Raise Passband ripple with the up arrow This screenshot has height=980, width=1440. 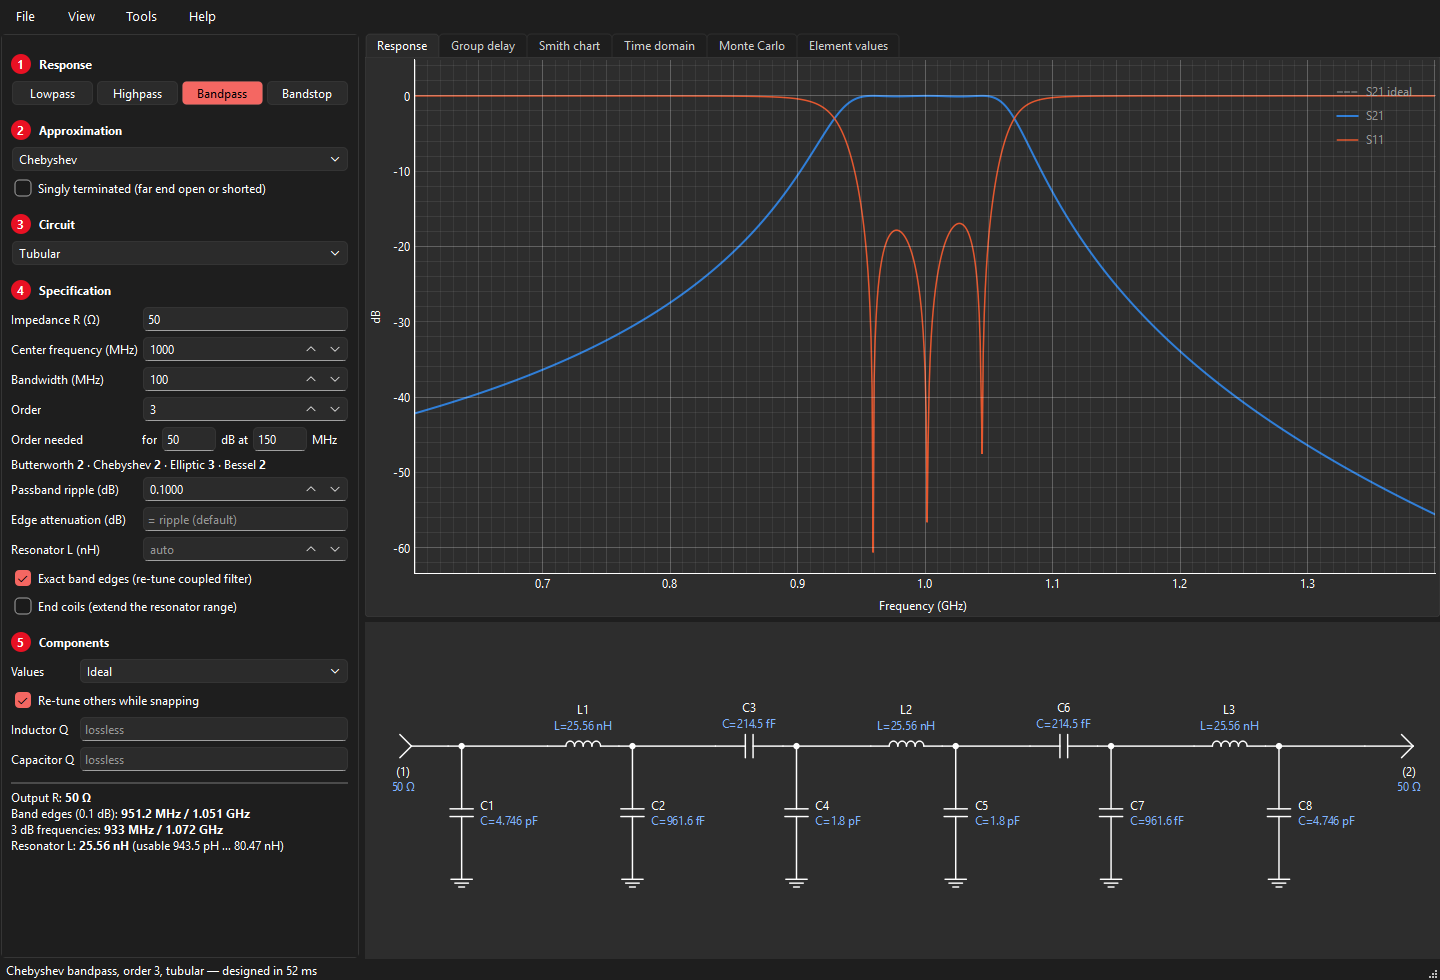click(x=311, y=489)
